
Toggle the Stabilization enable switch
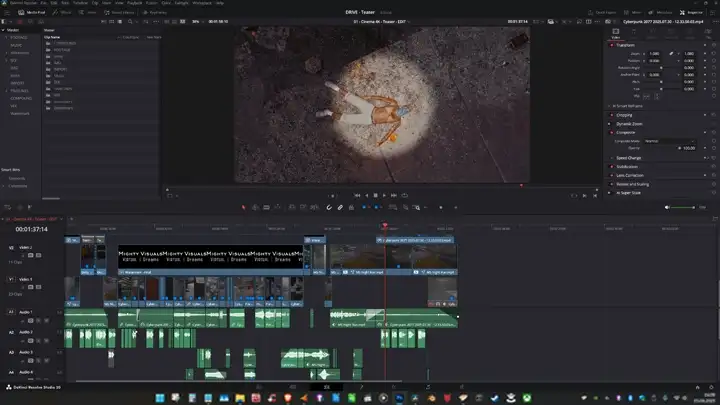click(610, 167)
